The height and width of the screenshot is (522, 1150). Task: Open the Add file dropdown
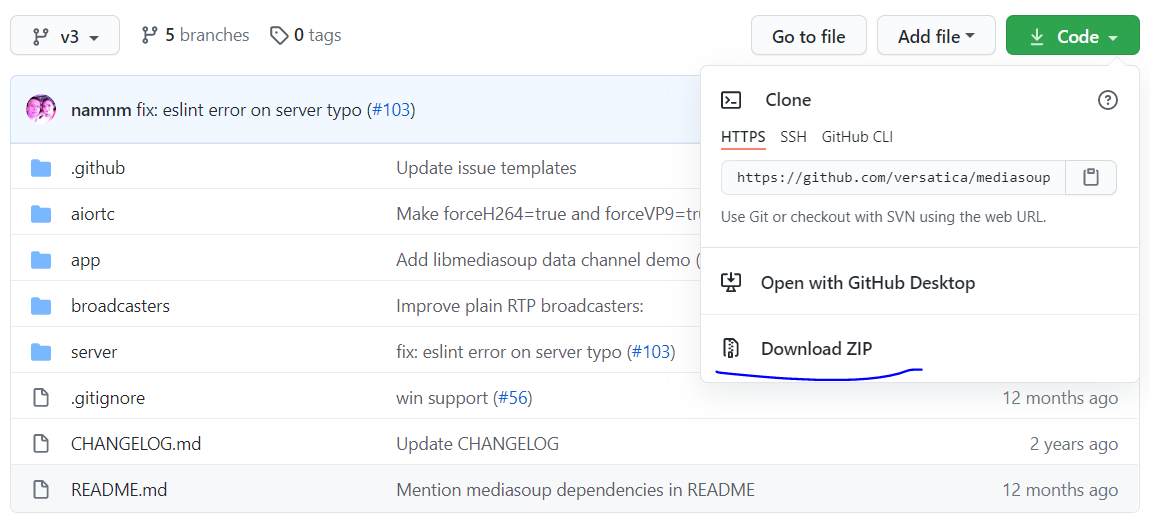coord(936,36)
